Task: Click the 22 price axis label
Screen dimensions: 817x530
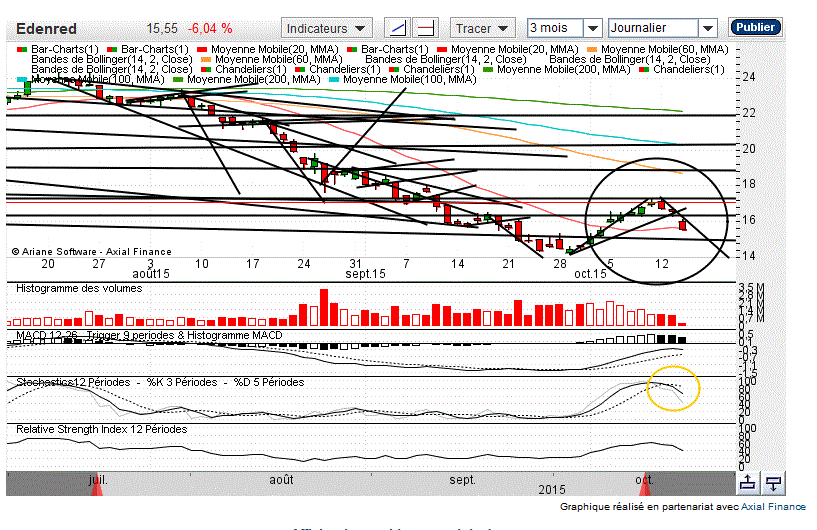Action: tap(749, 113)
